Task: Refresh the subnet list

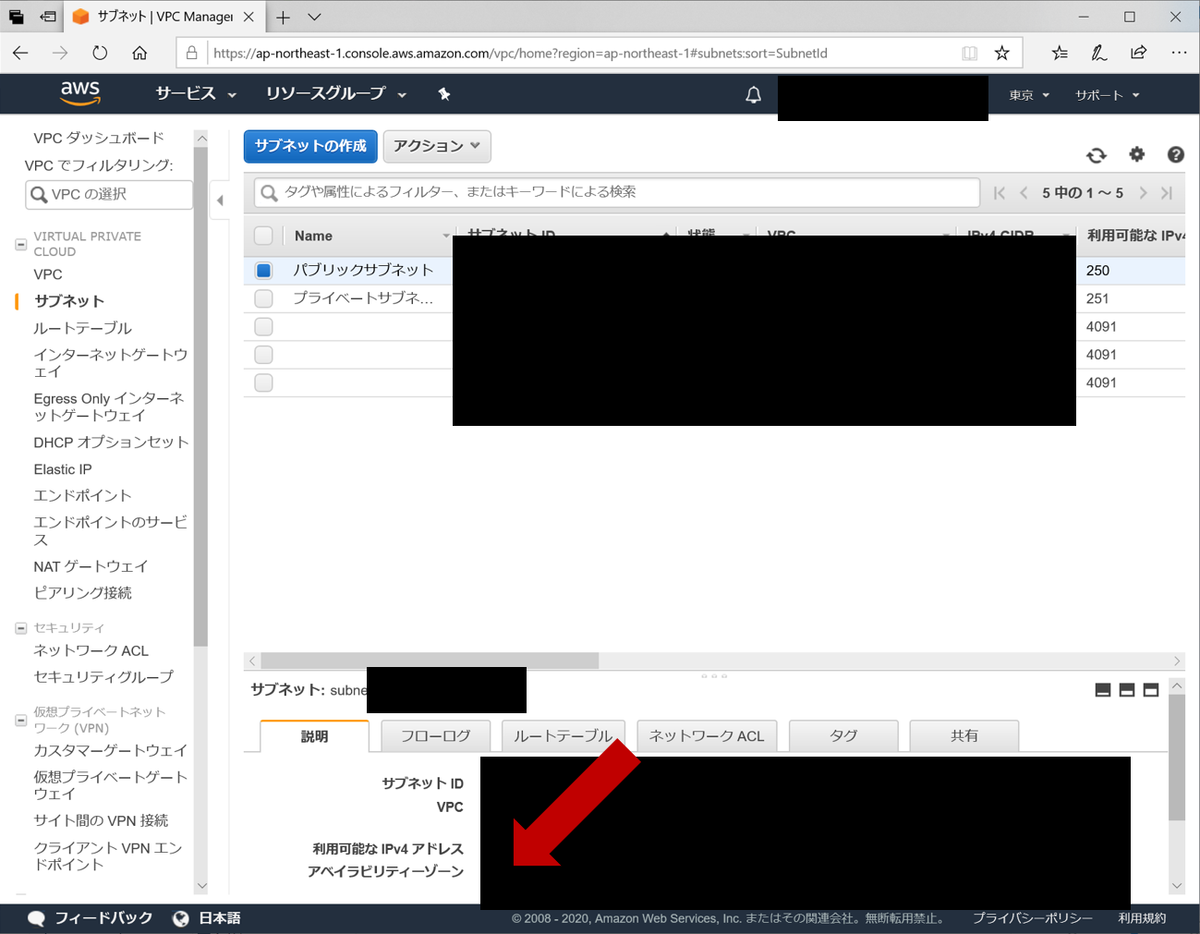Action: coord(1097,155)
